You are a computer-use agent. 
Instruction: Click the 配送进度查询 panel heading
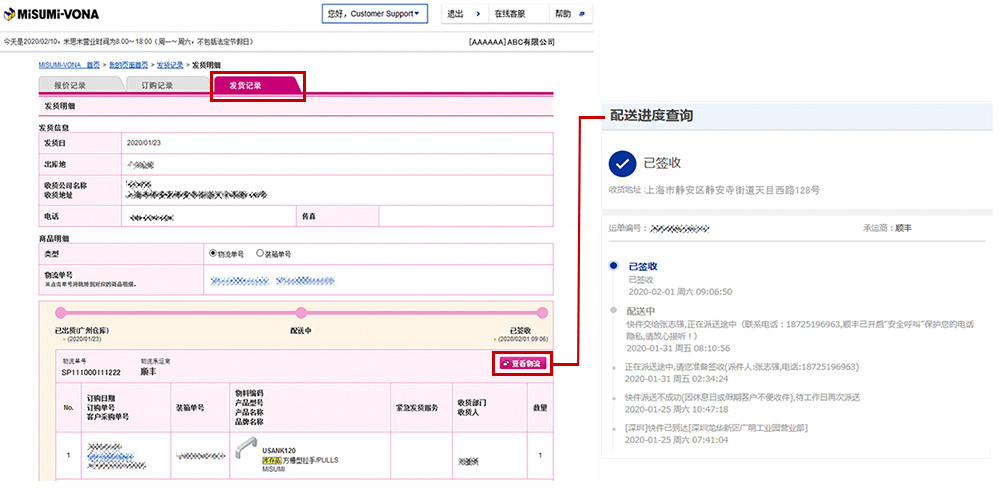(651, 116)
